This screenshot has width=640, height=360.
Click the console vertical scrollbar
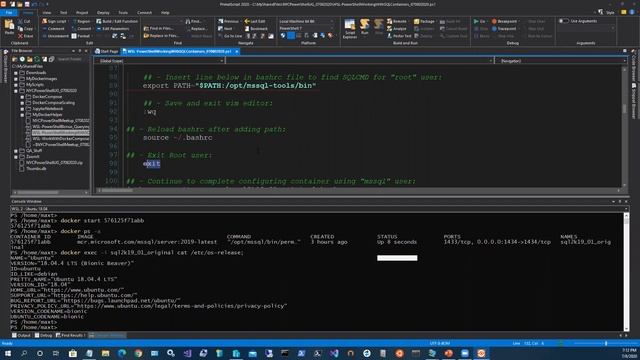pyautogui.click(x=627, y=271)
